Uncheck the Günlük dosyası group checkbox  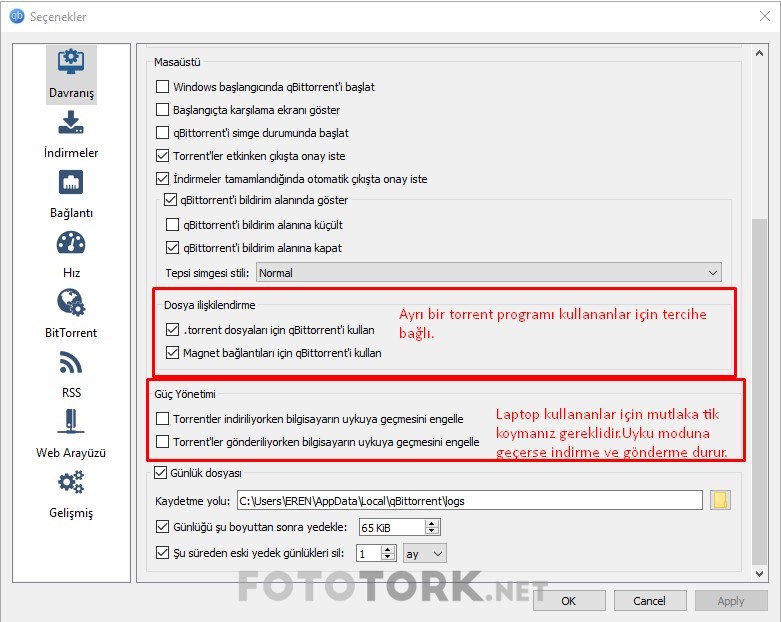(x=160, y=473)
